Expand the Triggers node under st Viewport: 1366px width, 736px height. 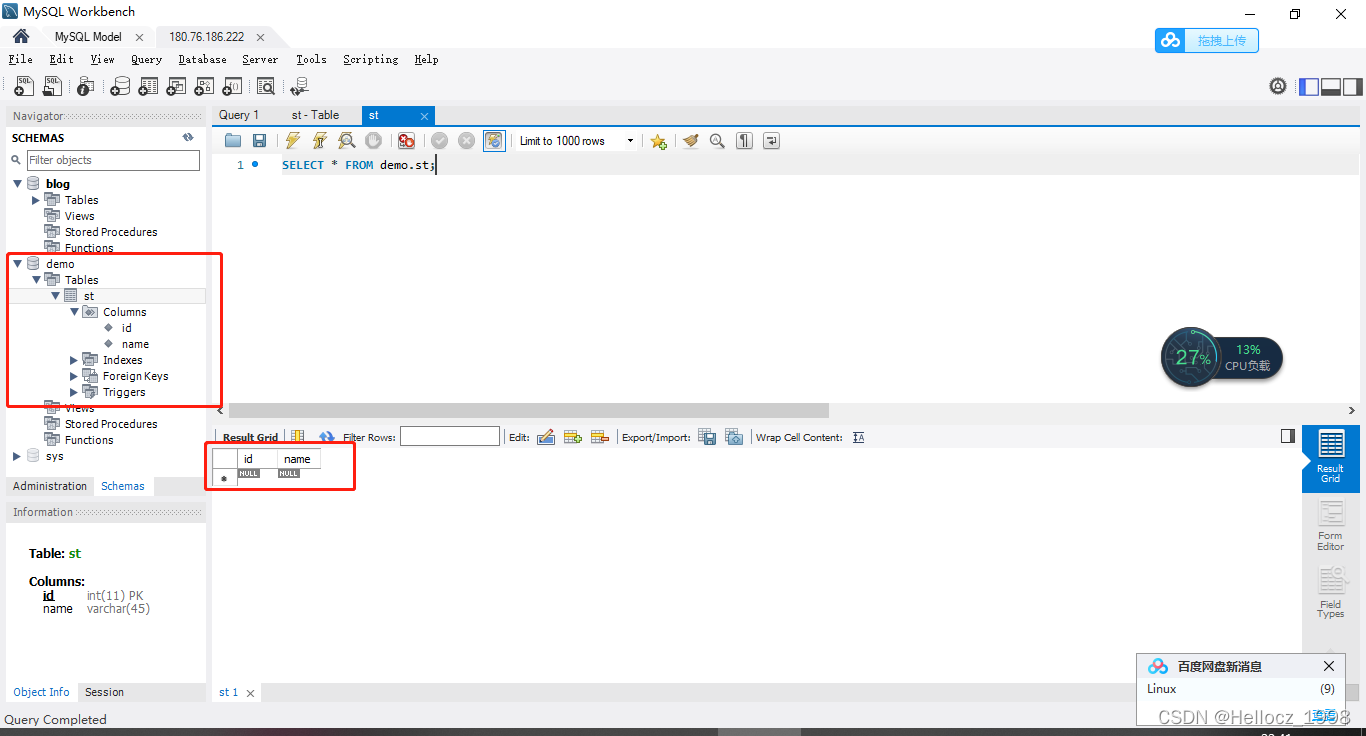(x=74, y=392)
